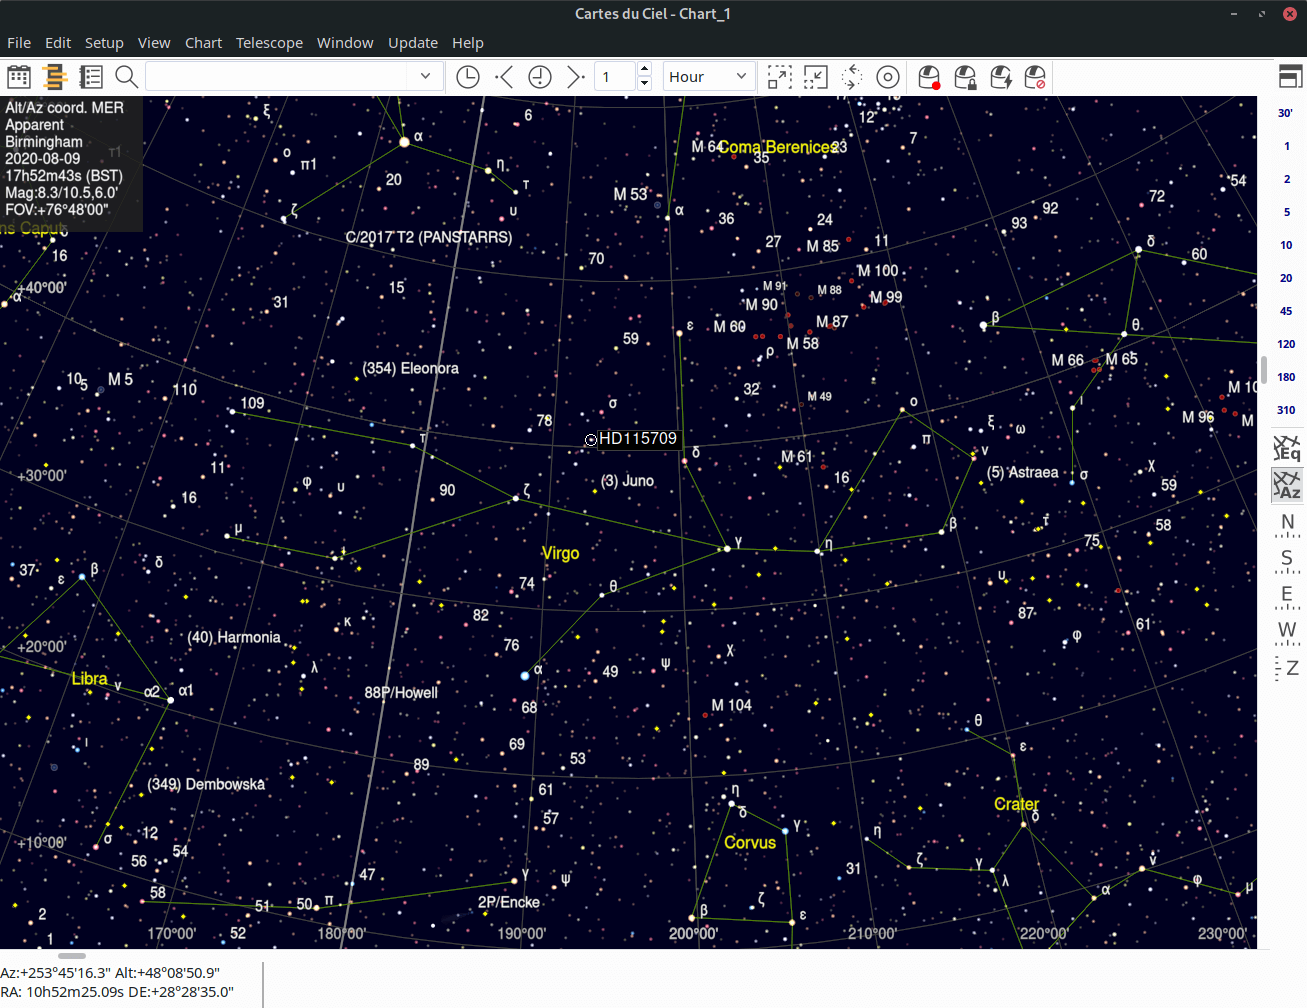Viewport: 1307px width, 1008px height.
Task: Set field of view to 120 degrees
Action: pos(1286,344)
